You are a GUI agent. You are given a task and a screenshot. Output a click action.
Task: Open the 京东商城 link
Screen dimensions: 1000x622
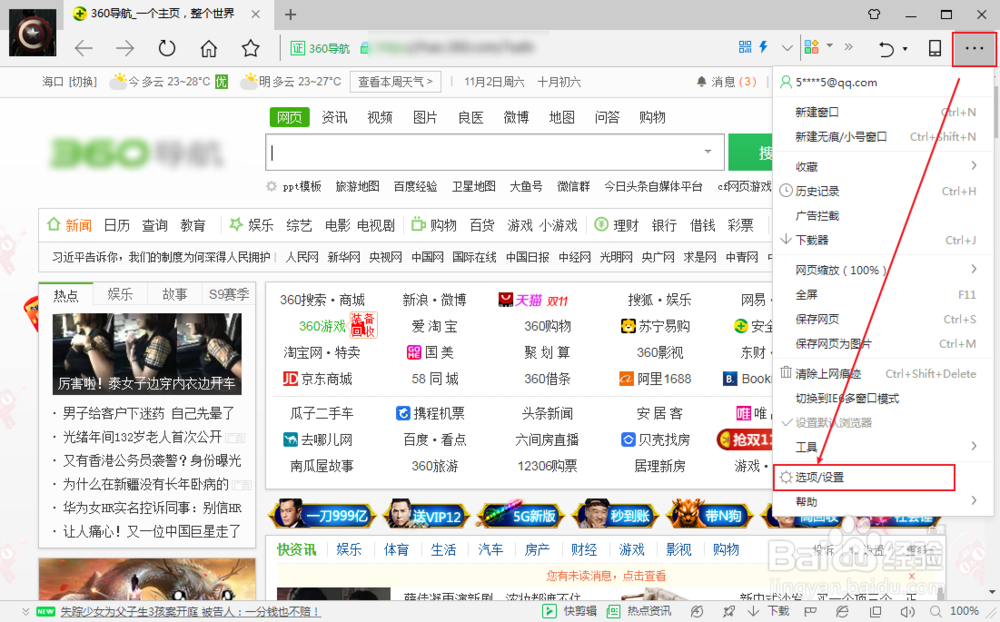pos(318,379)
